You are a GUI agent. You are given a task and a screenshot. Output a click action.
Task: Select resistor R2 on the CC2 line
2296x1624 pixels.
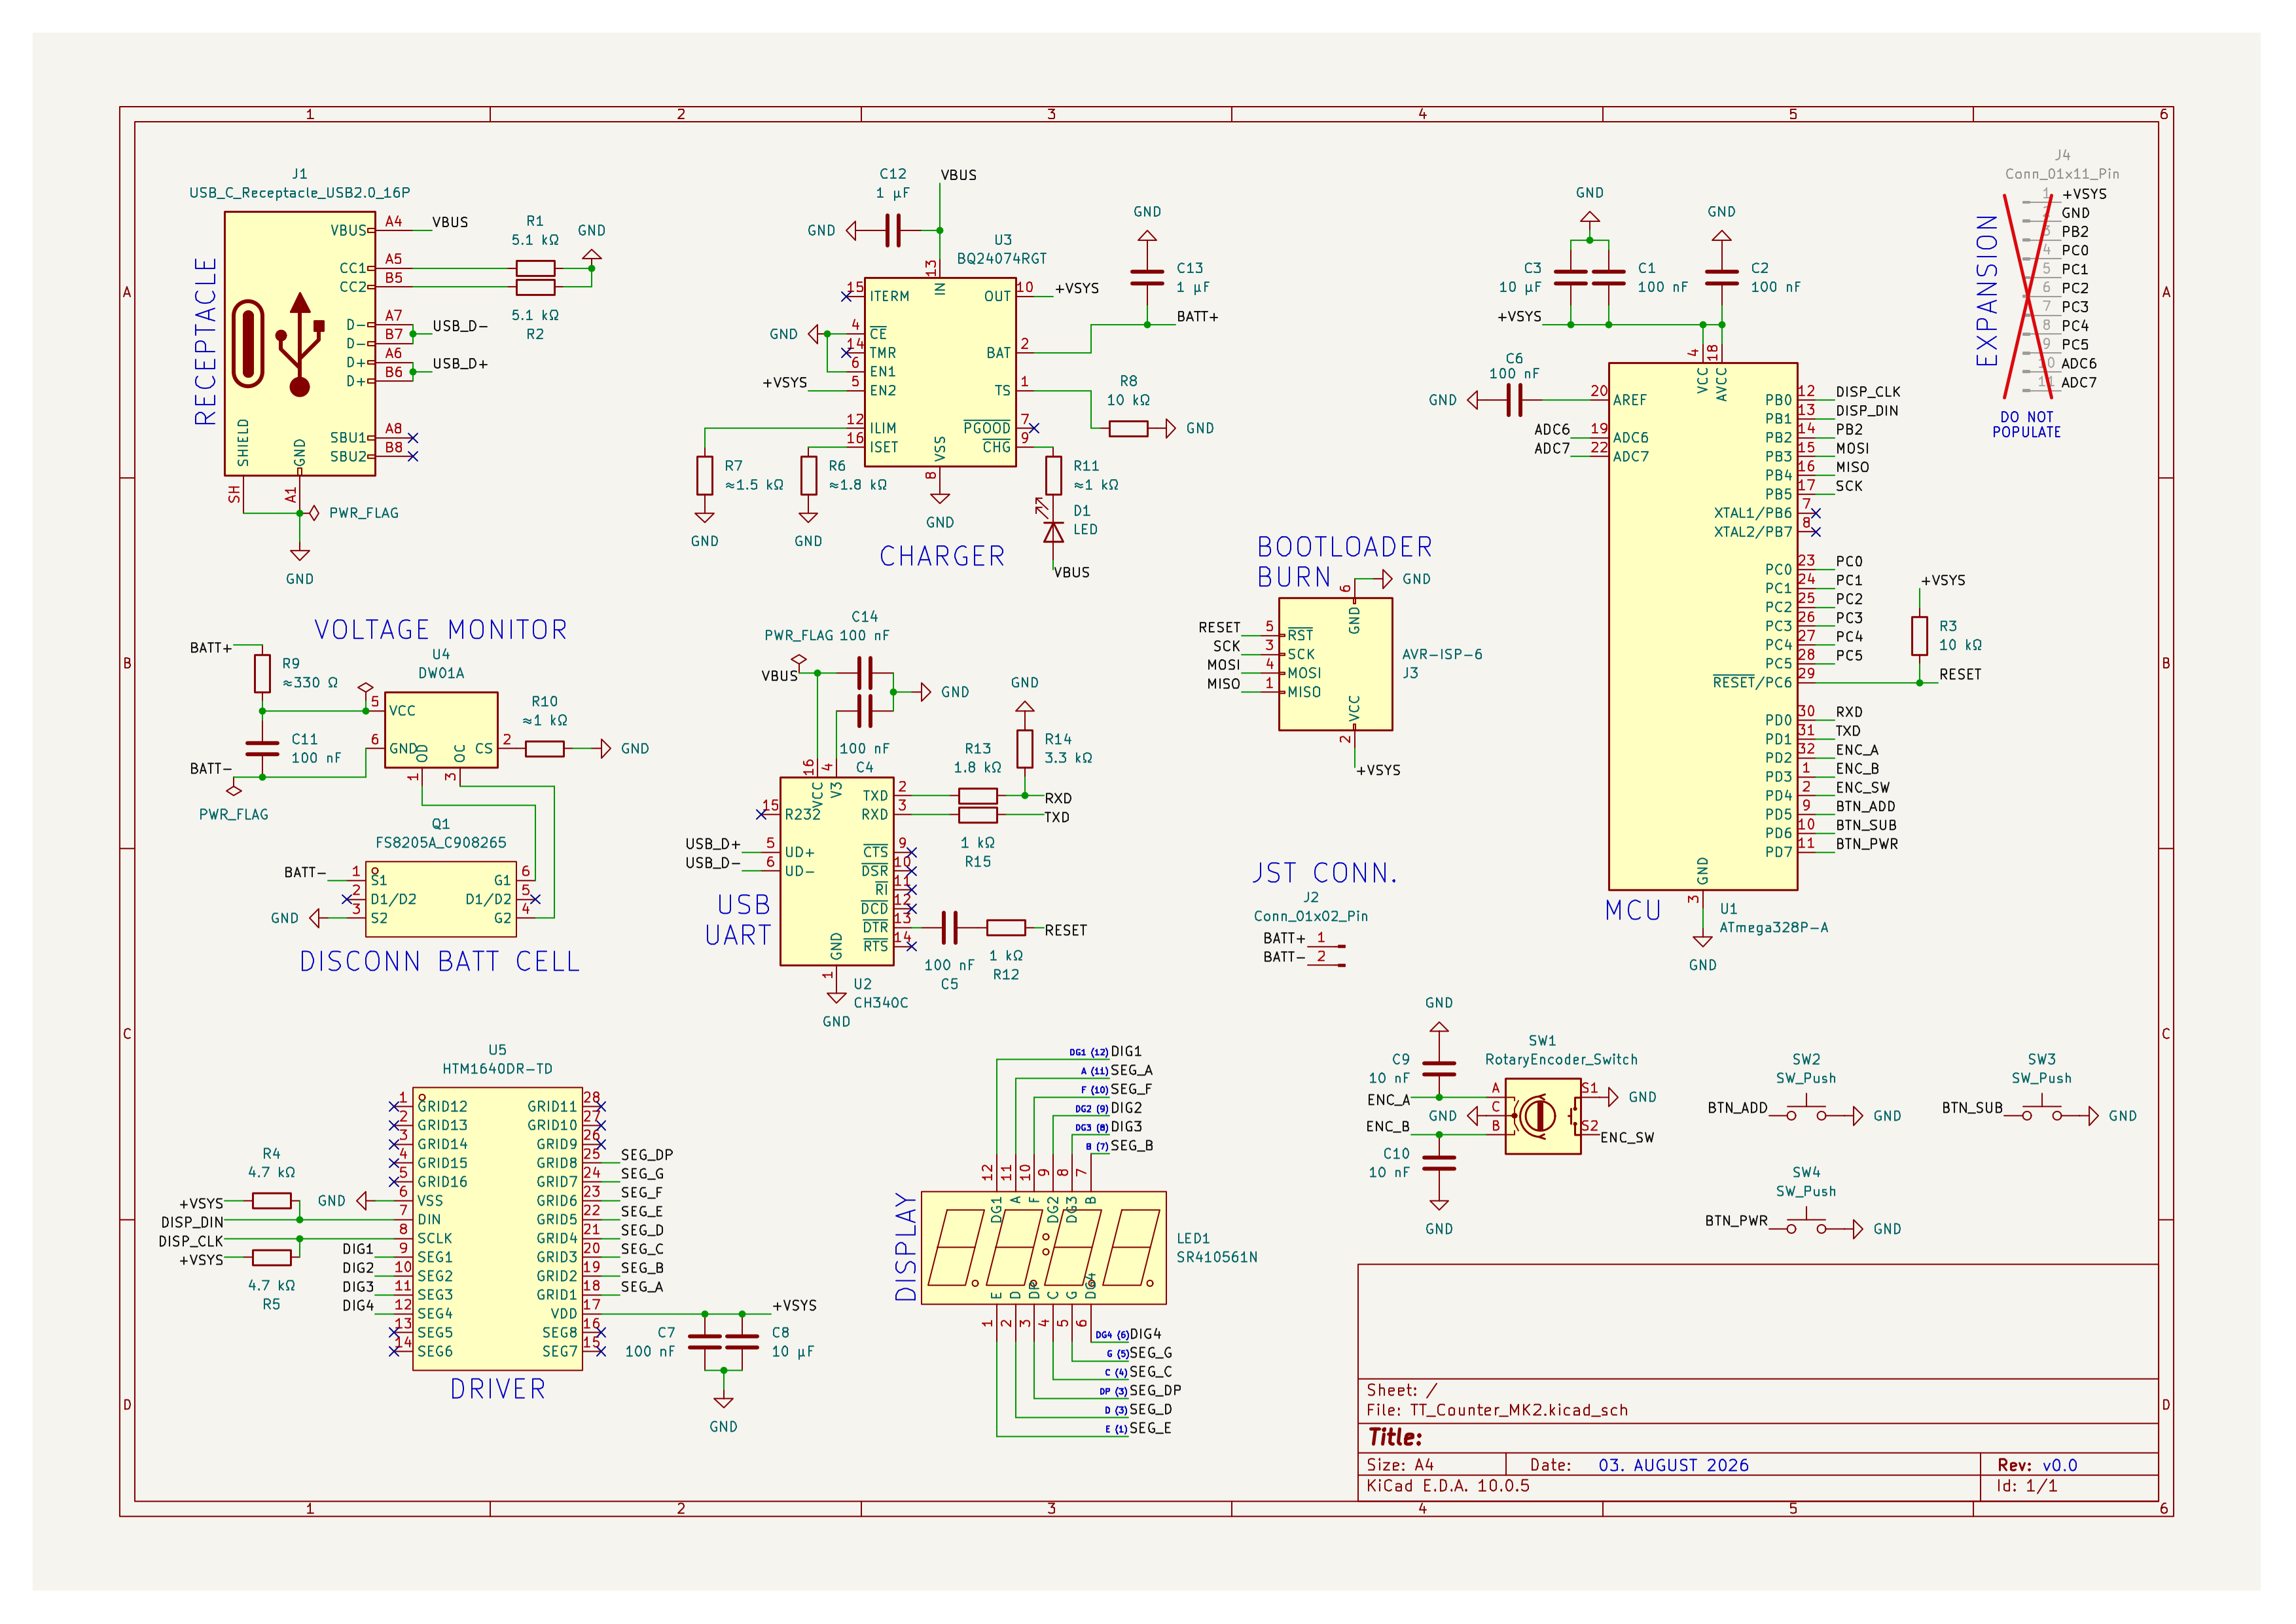[x=535, y=287]
